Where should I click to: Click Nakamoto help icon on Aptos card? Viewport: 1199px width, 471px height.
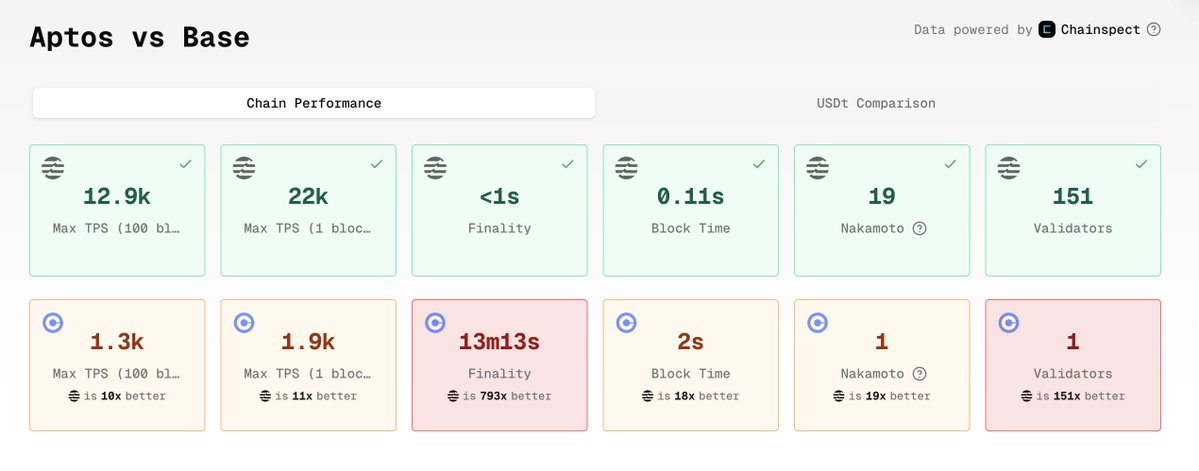920,229
